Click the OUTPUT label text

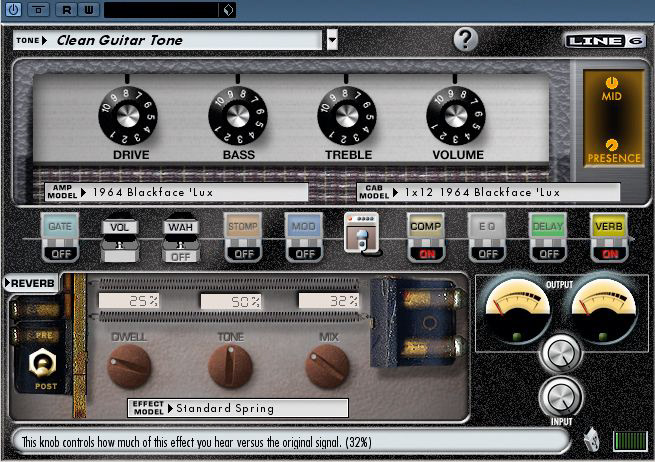(559, 284)
